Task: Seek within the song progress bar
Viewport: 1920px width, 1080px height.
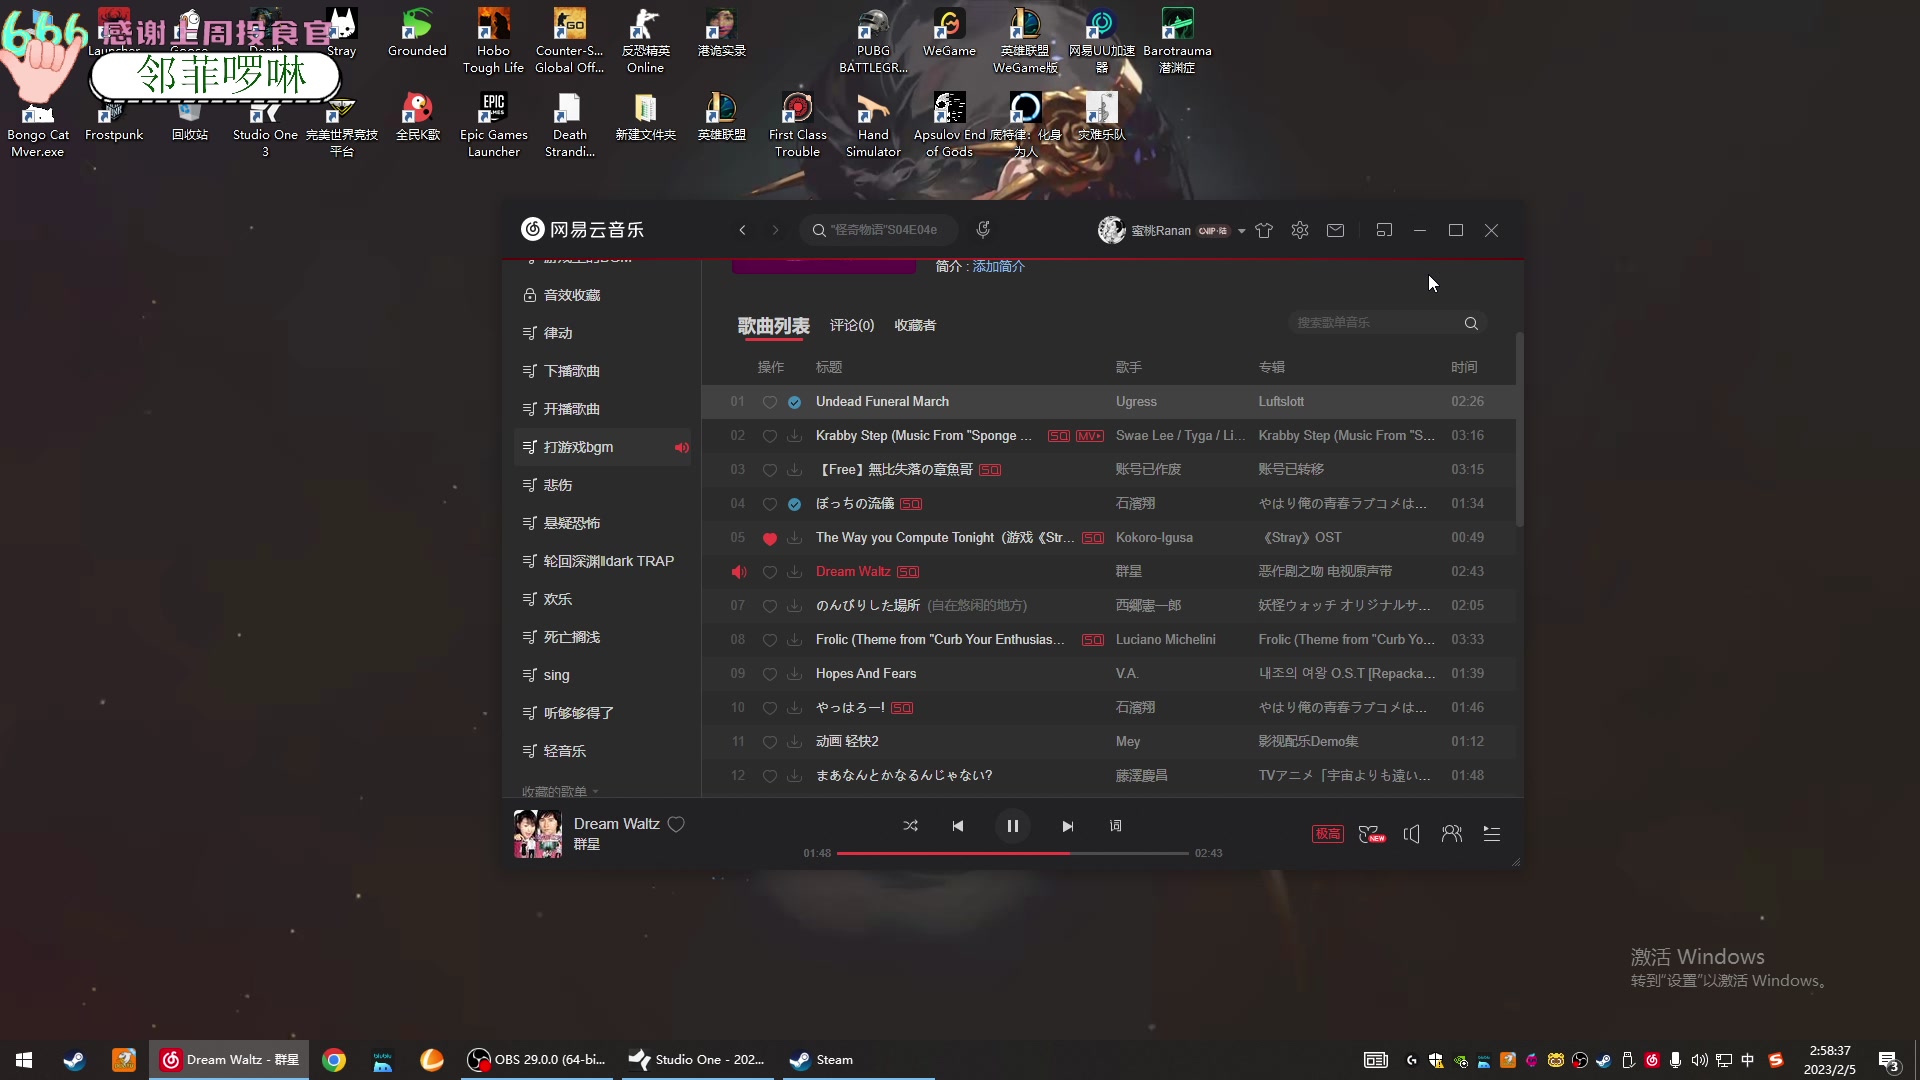Action: pos(1012,853)
